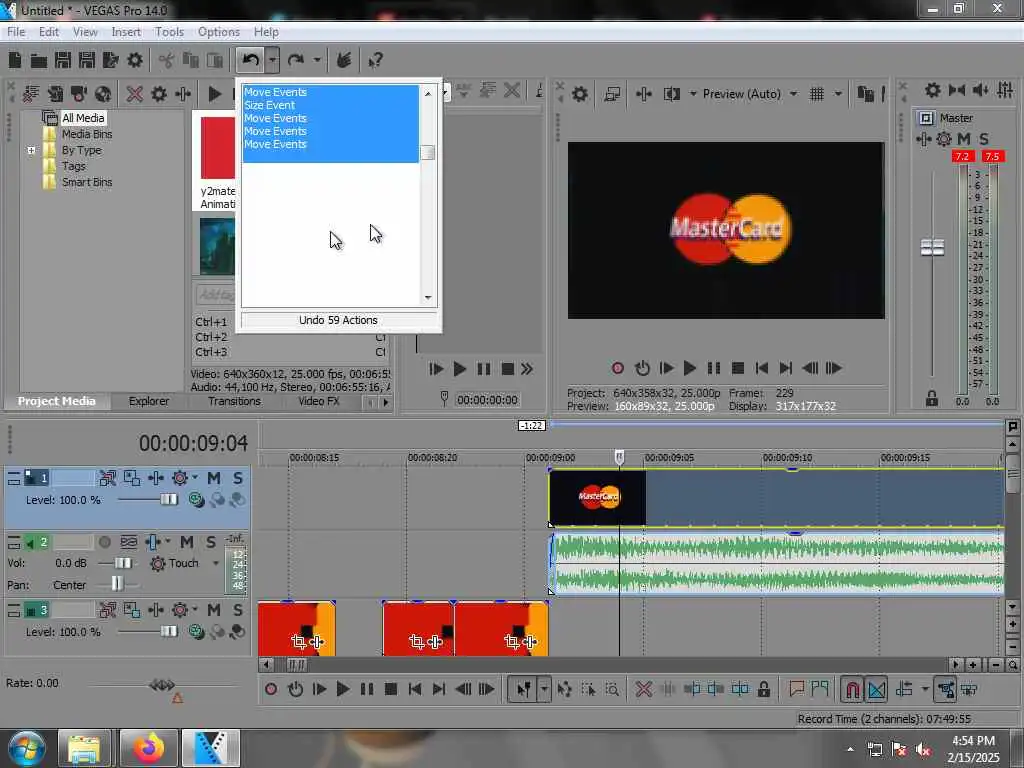This screenshot has width=1024, height=768.
Task: Open the File menu
Action: tap(16, 32)
